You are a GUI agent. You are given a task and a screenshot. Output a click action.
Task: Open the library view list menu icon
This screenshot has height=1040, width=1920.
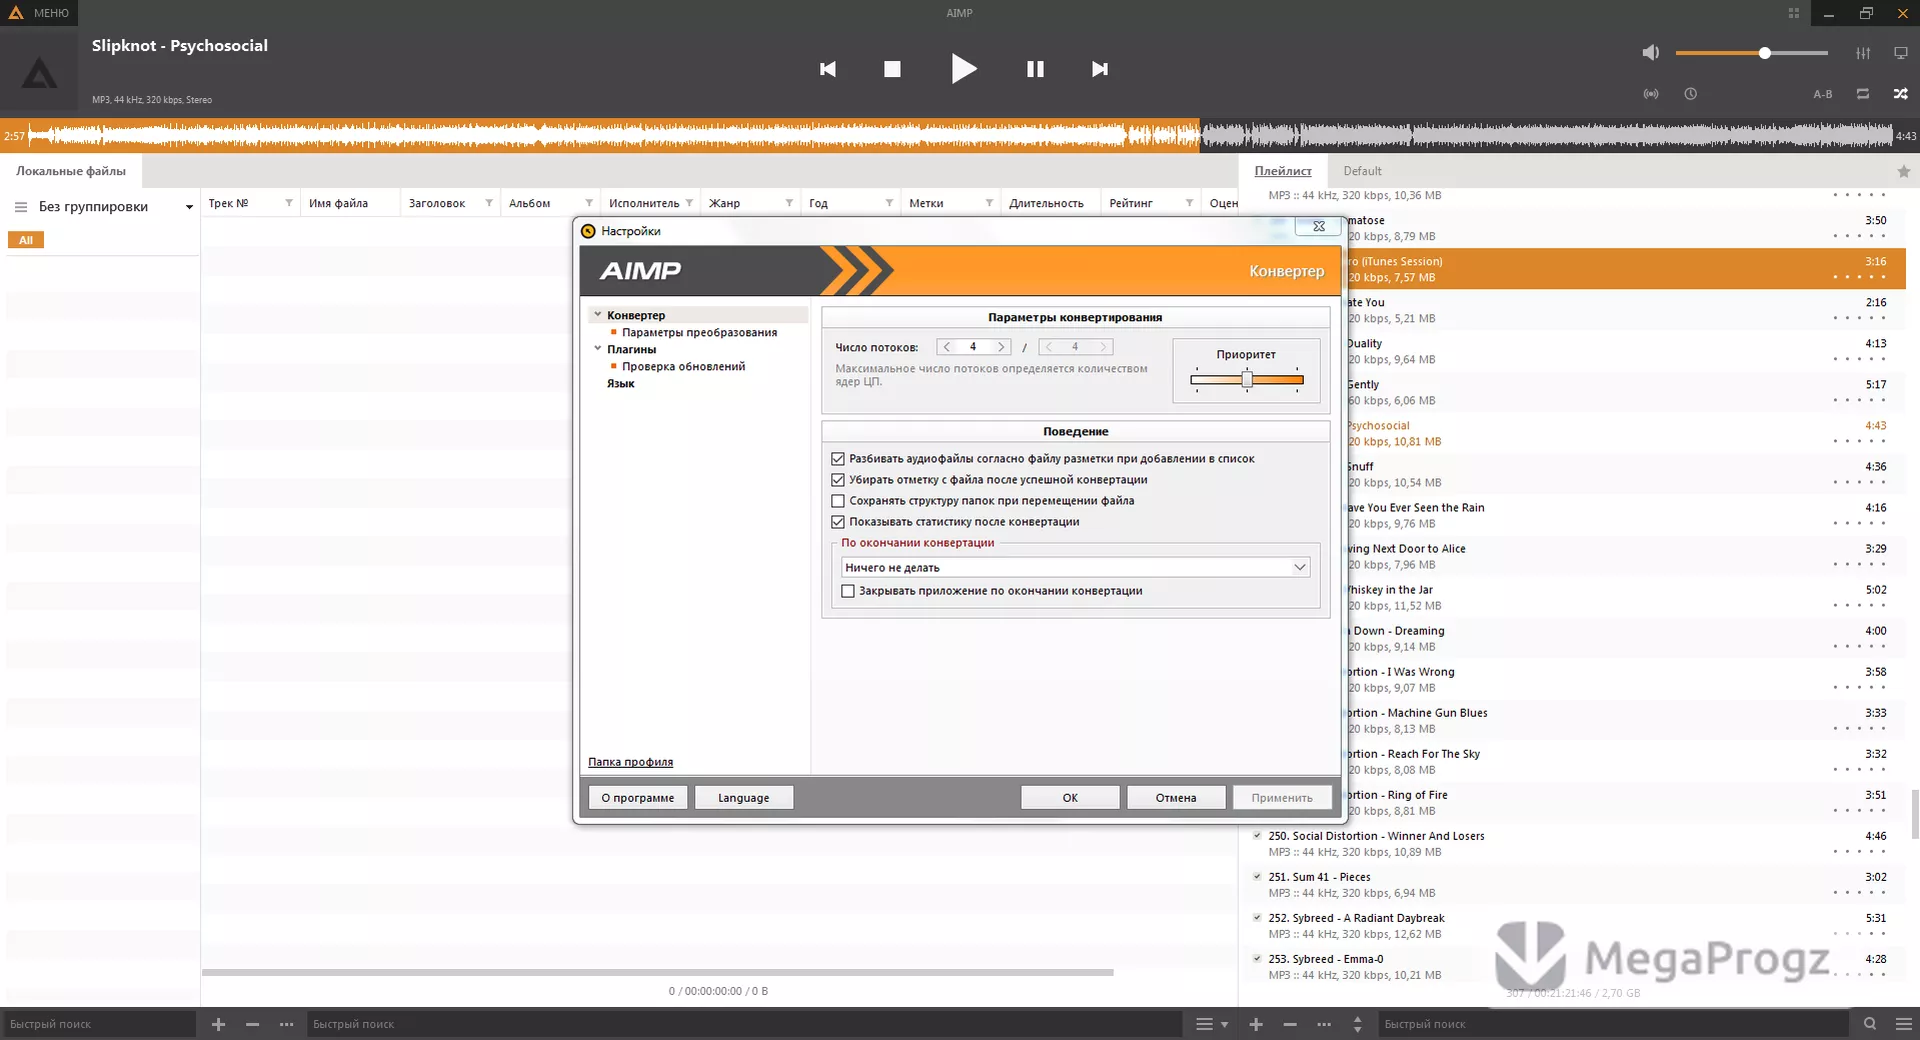pyautogui.click(x=1211, y=1024)
